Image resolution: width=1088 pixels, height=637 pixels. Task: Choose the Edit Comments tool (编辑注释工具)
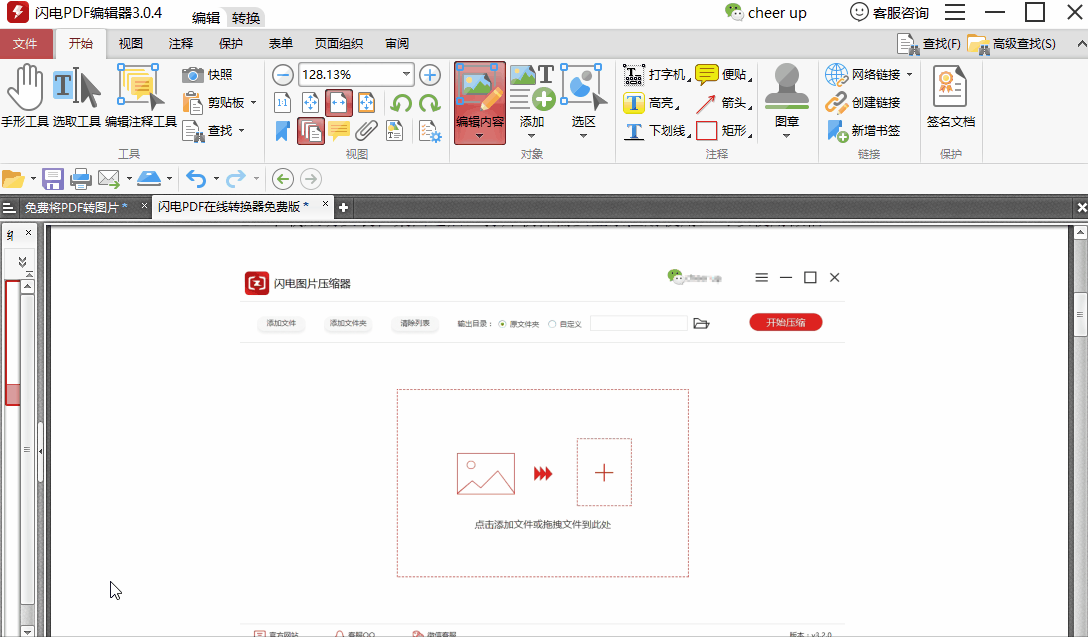pos(141,96)
